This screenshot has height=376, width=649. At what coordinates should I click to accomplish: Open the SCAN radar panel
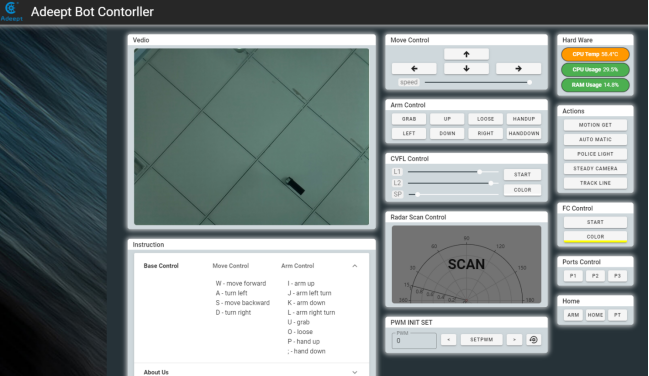[x=466, y=264]
